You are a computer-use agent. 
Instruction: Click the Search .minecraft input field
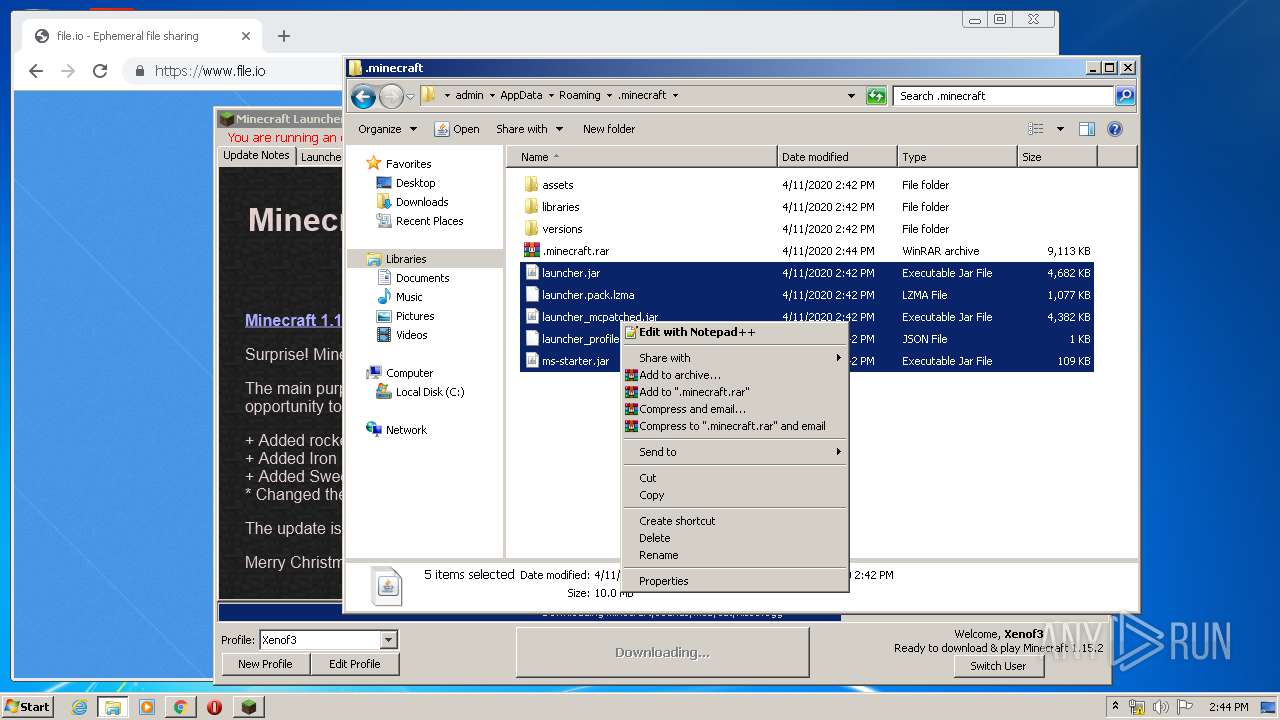pyautogui.click(x=1003, y=96)
